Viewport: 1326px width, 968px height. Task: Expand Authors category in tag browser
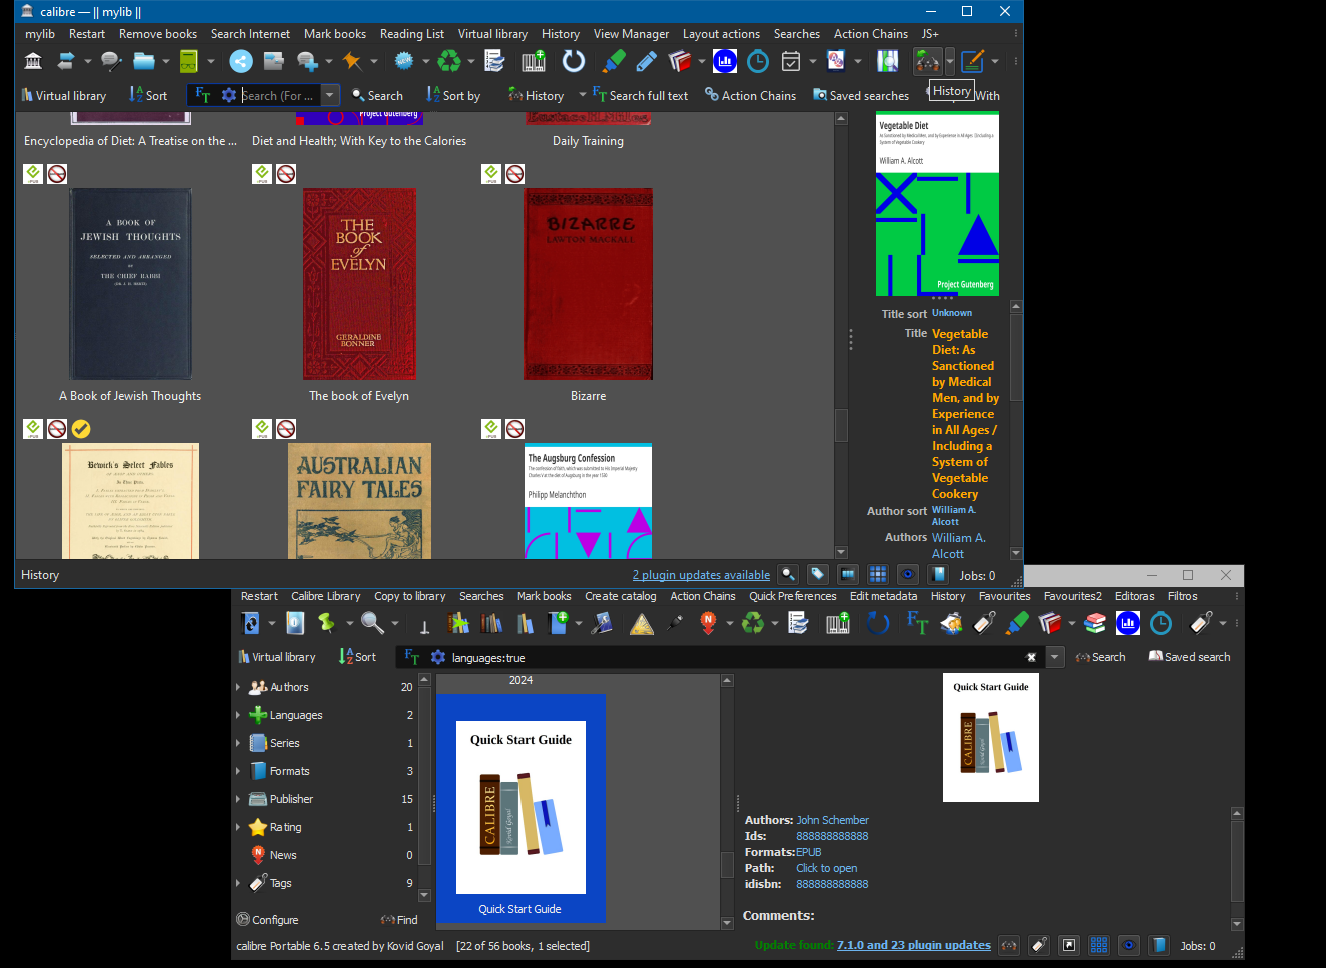click(x=238, y=687)
